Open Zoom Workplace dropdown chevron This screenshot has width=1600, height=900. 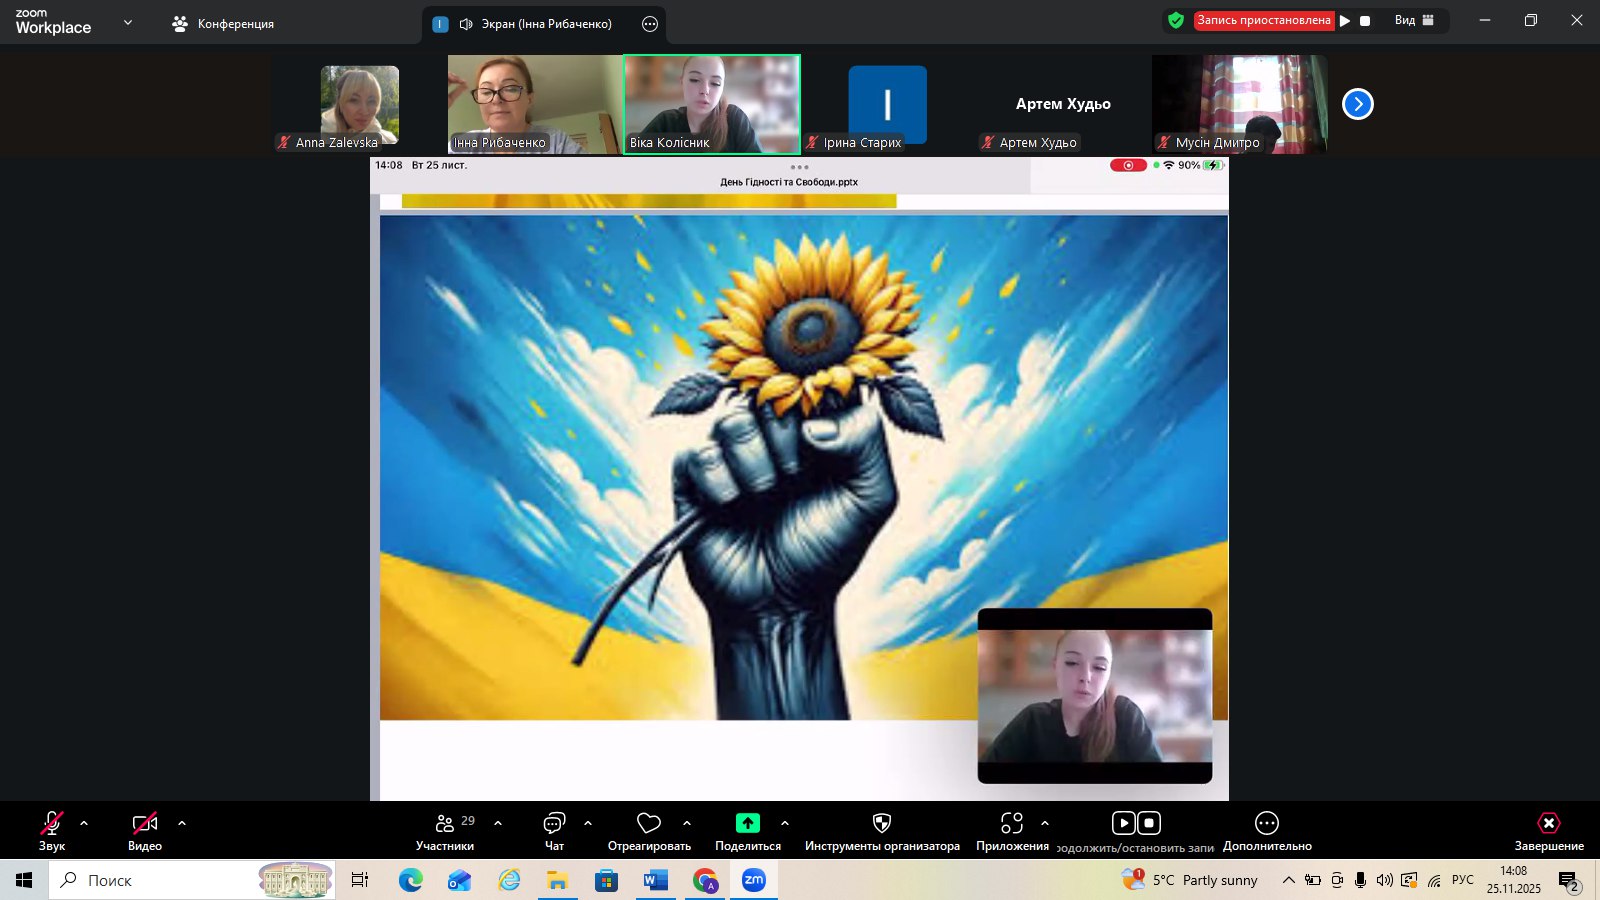[x=128, y=22]
